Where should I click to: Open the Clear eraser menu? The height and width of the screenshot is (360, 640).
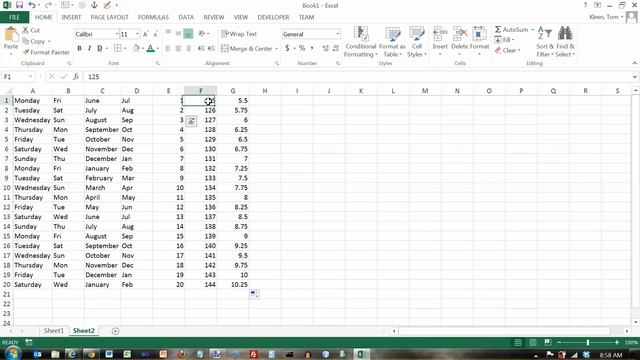pos(507,50)
